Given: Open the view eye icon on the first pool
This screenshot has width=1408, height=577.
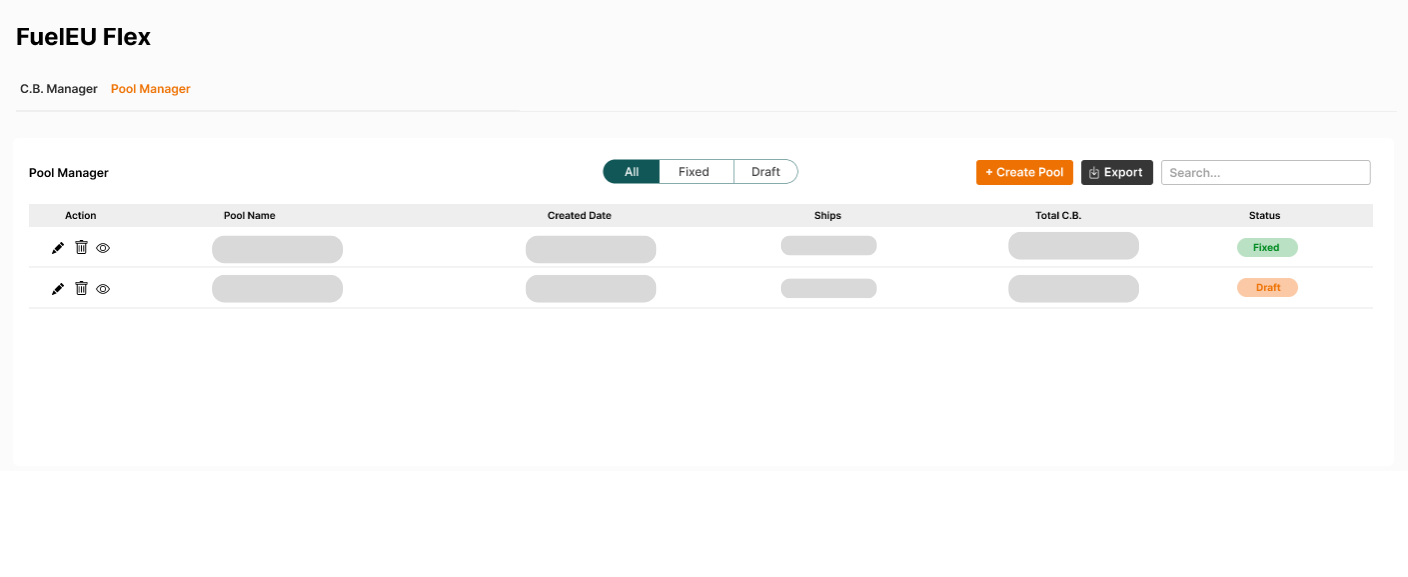Looking at the screenshot, I should (103, 247).
